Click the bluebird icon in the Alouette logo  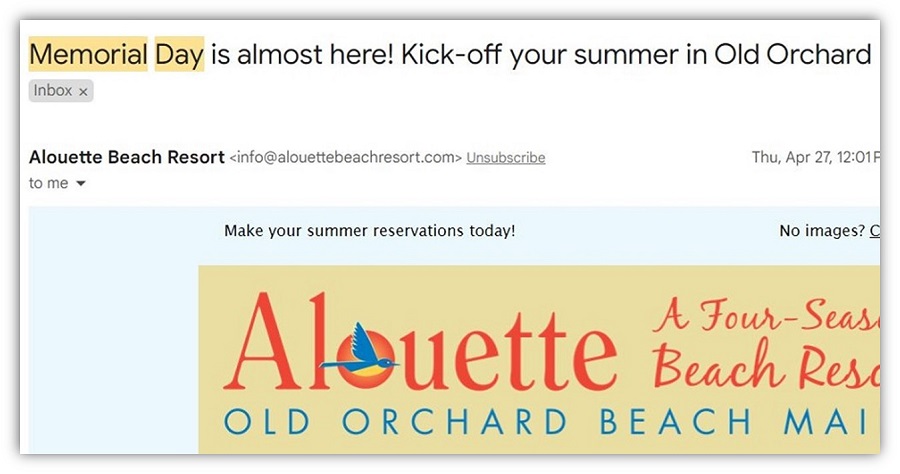click(x=359, y=349)
